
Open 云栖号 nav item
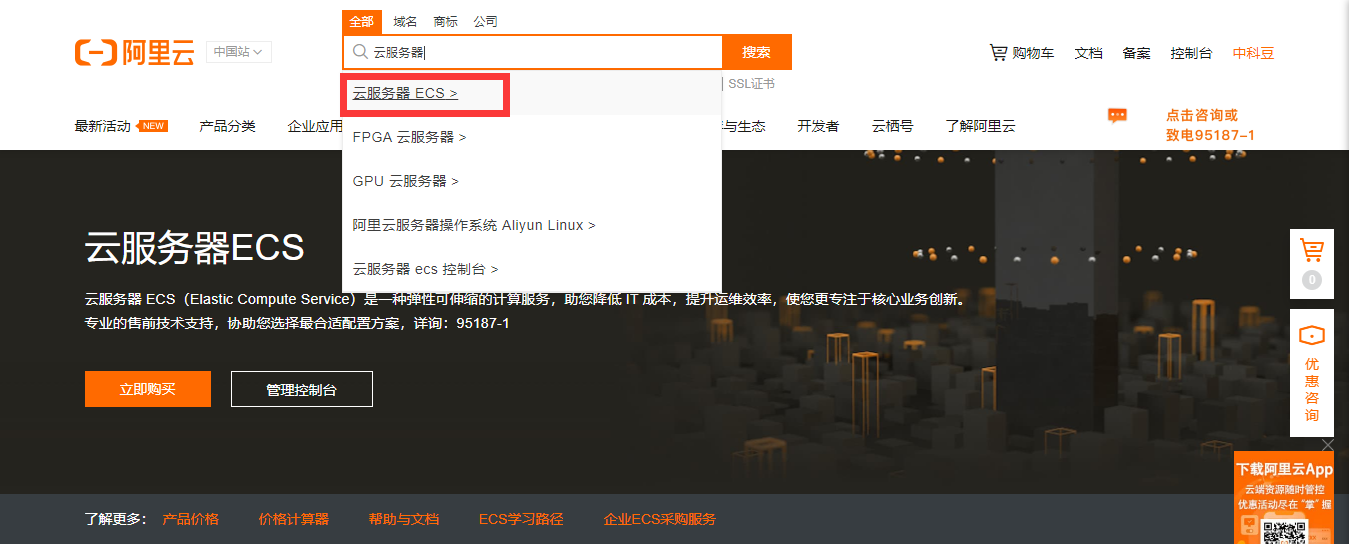[x=892, y=126]
